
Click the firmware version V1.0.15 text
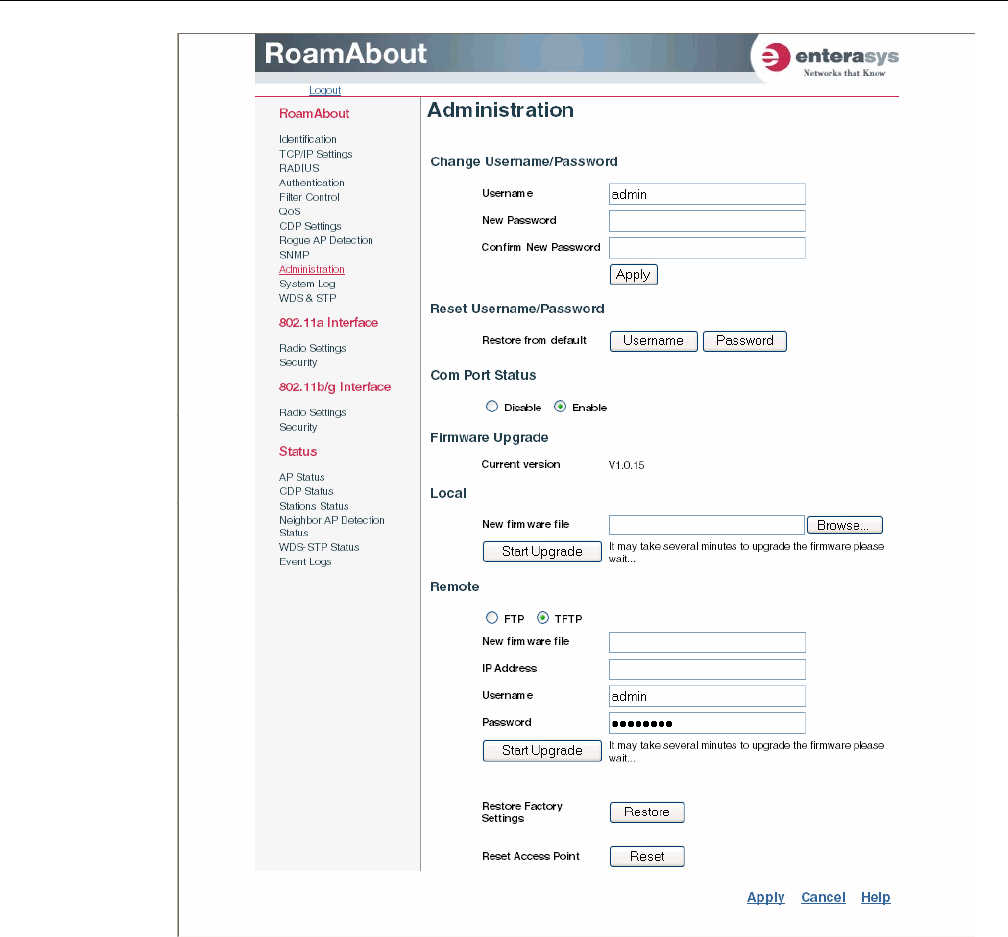tap(626, 465)
